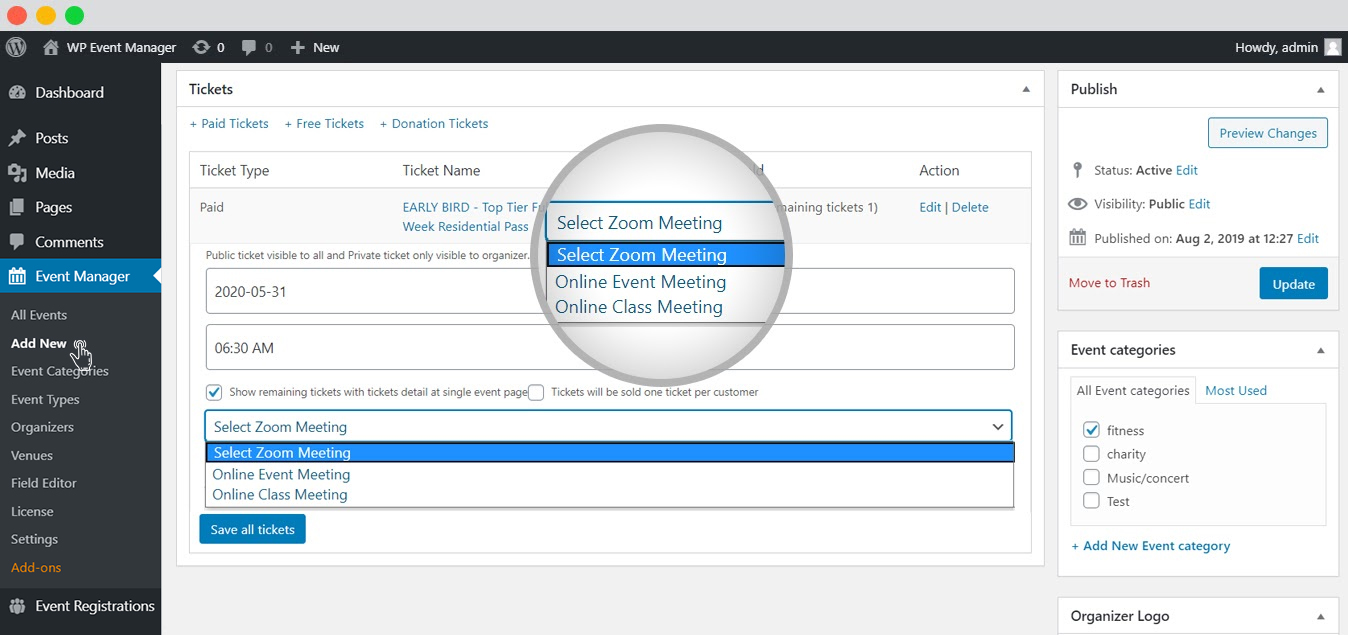The image size is (1348, 635).
Task: Click the visibility eye icon in Publish
Action: (x=1077, y=204)
